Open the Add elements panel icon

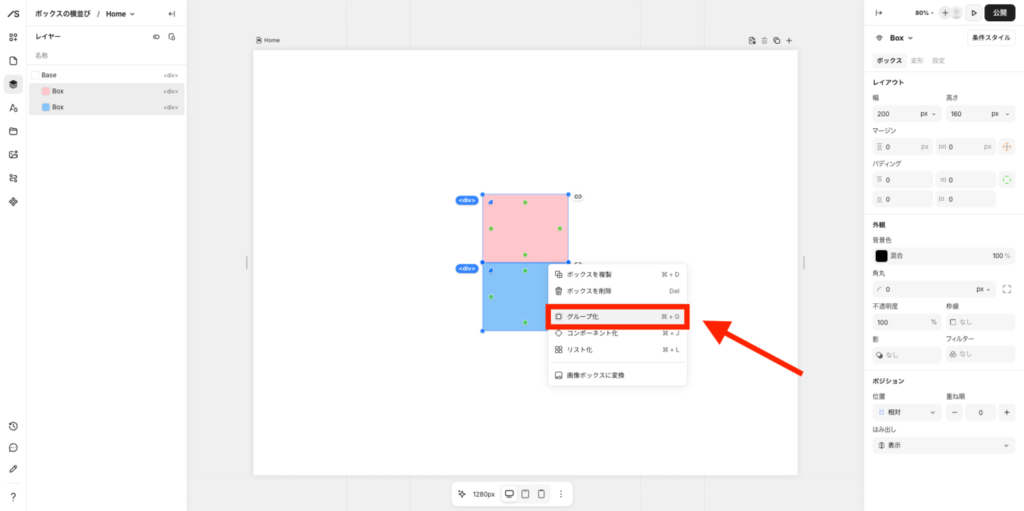click(x=13, y=37)
